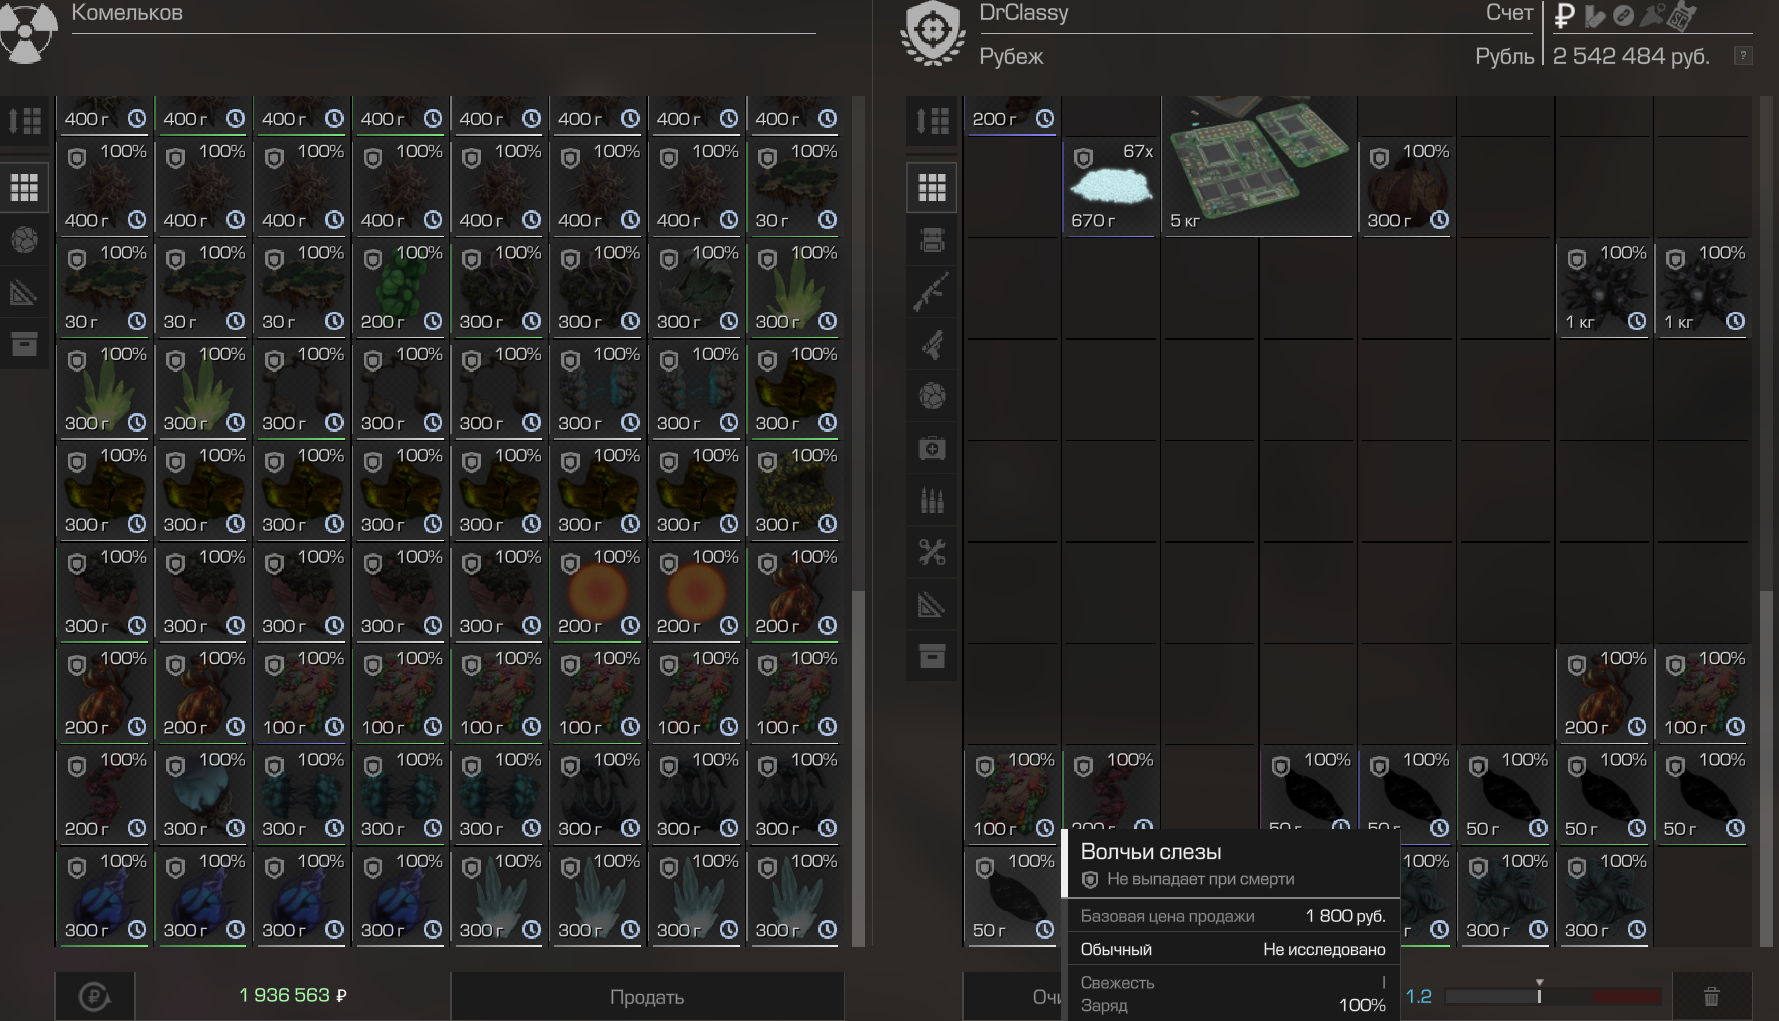Filter player inventory by backpack category
The height and width of the screenshot is (1021, 1779).
click(931, 240)
